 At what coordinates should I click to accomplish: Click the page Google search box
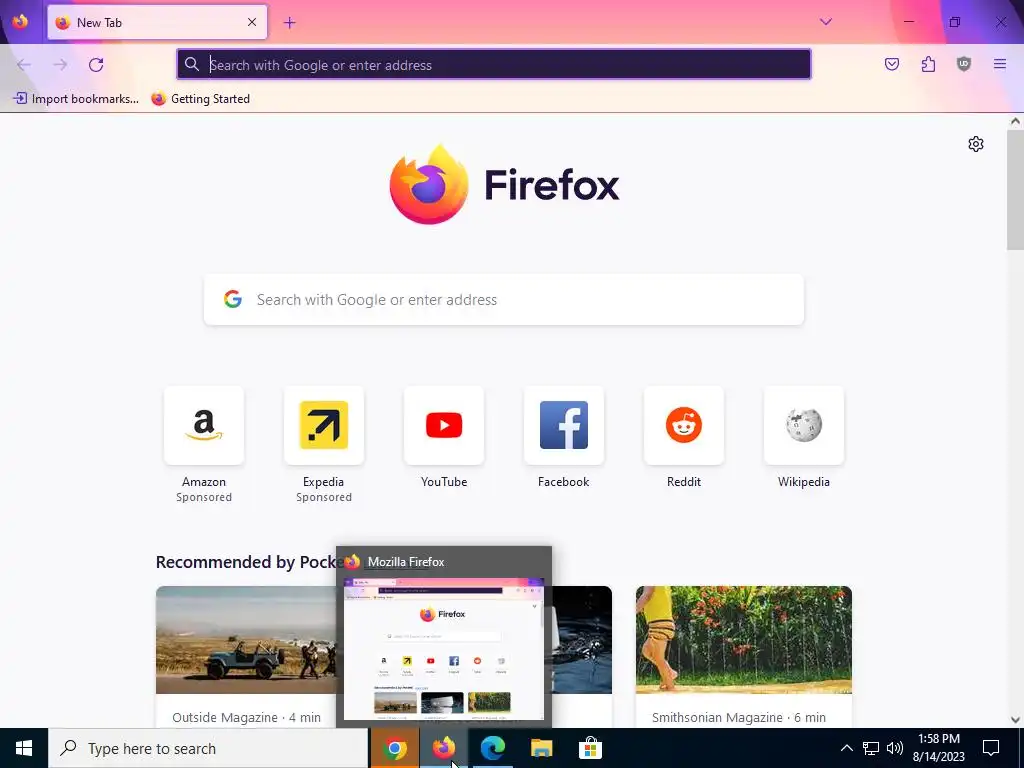[x=504, y=299]
